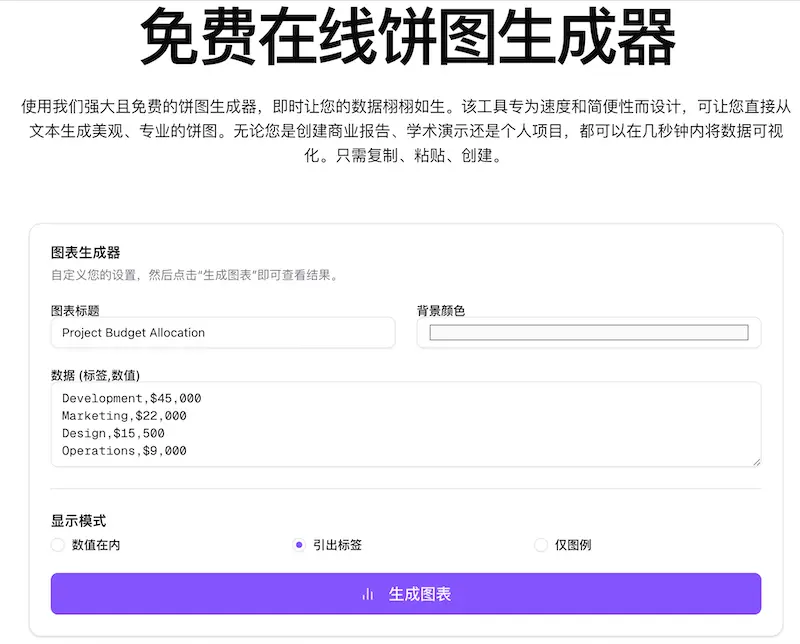Select the 仅图例 display mode radio

pyautogui.click(x=541, y=545)
